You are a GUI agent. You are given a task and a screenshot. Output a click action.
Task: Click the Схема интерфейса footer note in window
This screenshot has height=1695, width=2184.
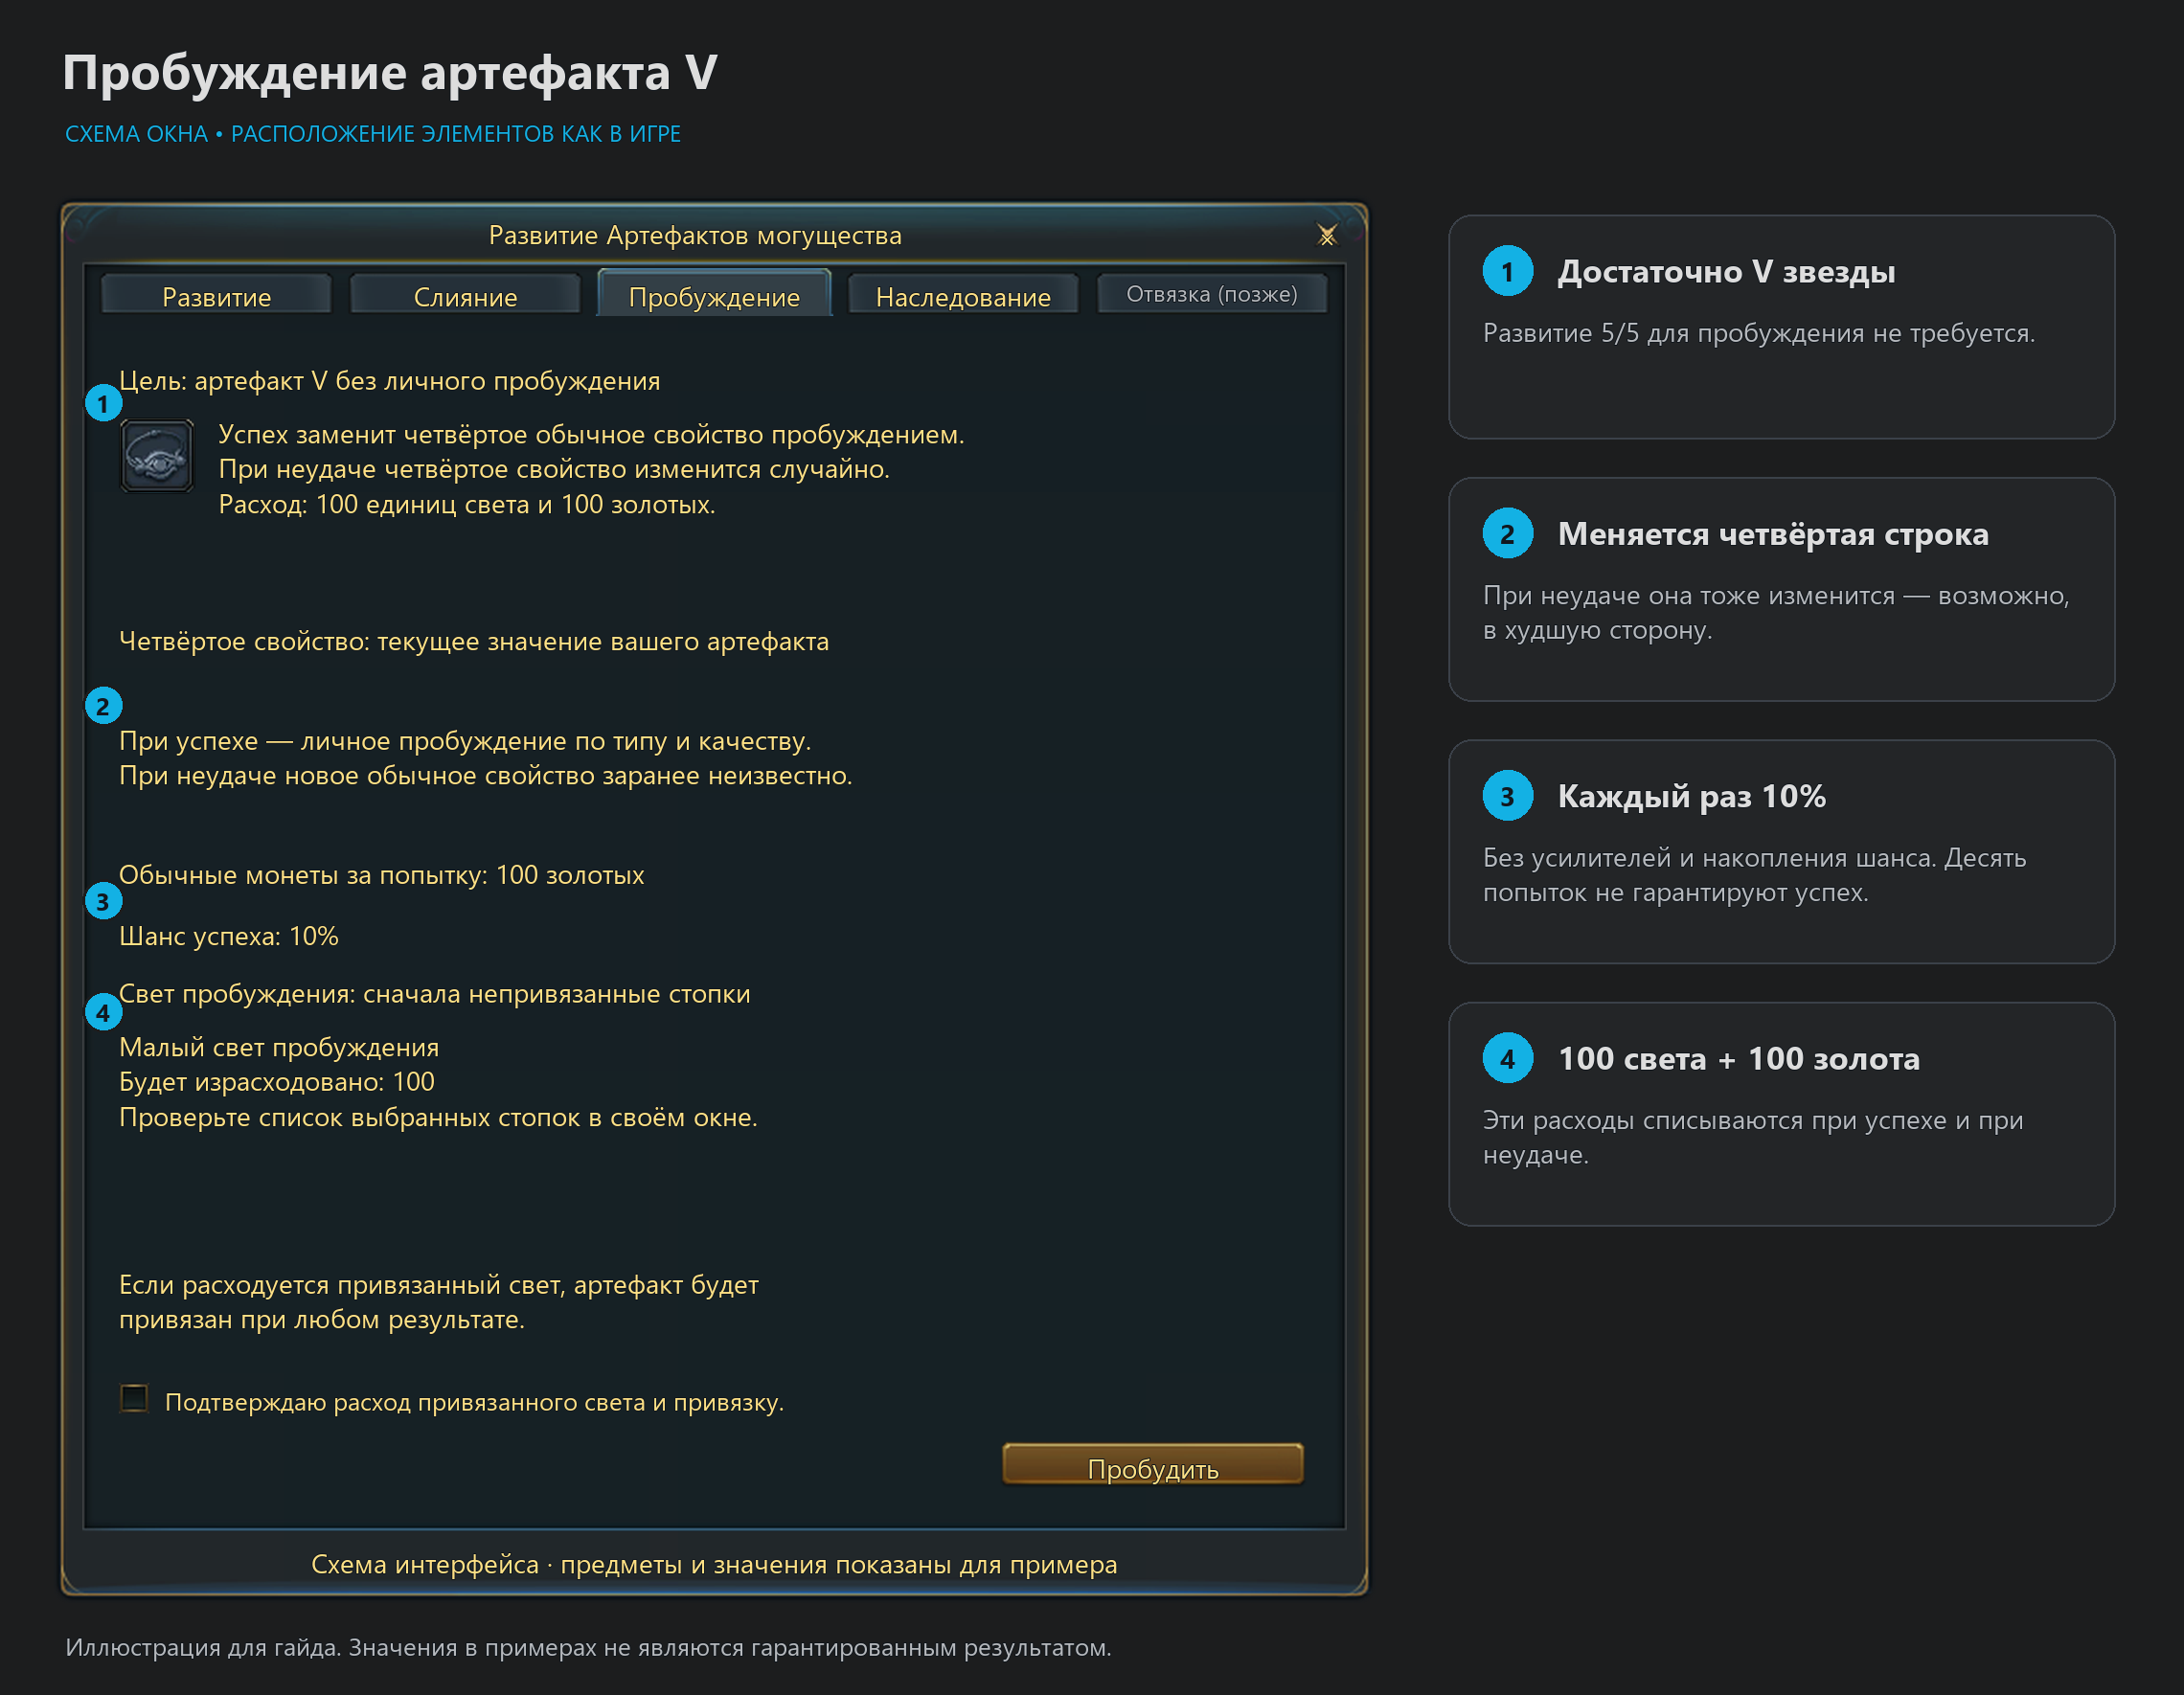pos(714,1564)
